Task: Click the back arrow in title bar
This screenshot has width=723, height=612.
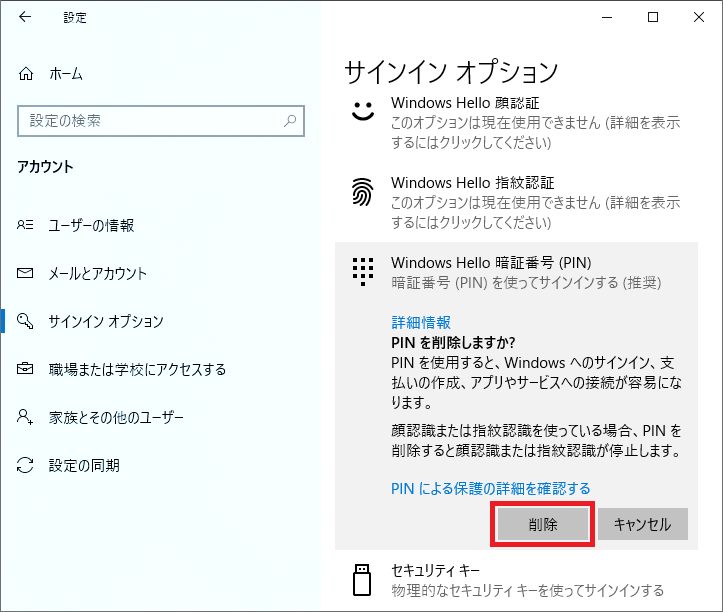Action: 25,17
